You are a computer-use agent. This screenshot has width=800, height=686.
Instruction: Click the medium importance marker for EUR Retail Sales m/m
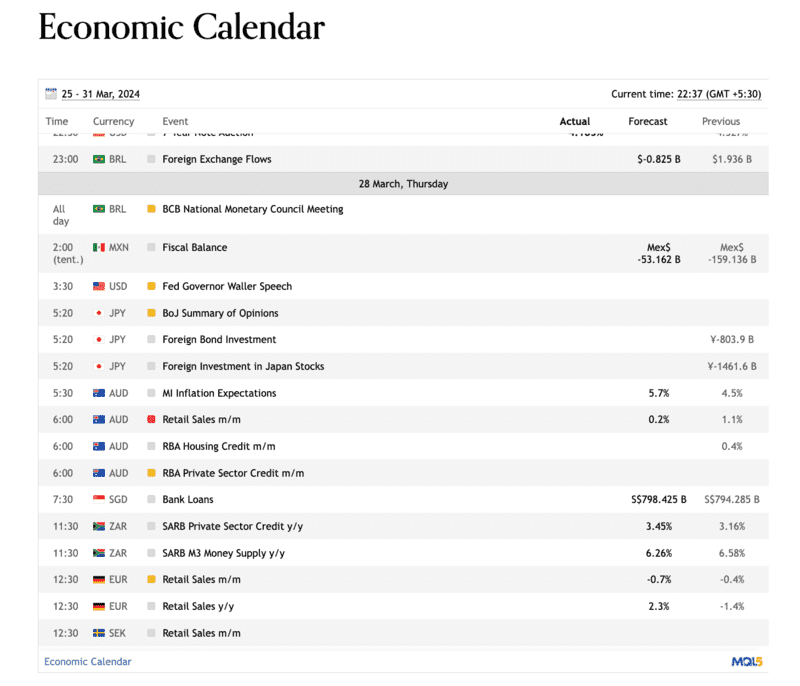tap(151, 579)
